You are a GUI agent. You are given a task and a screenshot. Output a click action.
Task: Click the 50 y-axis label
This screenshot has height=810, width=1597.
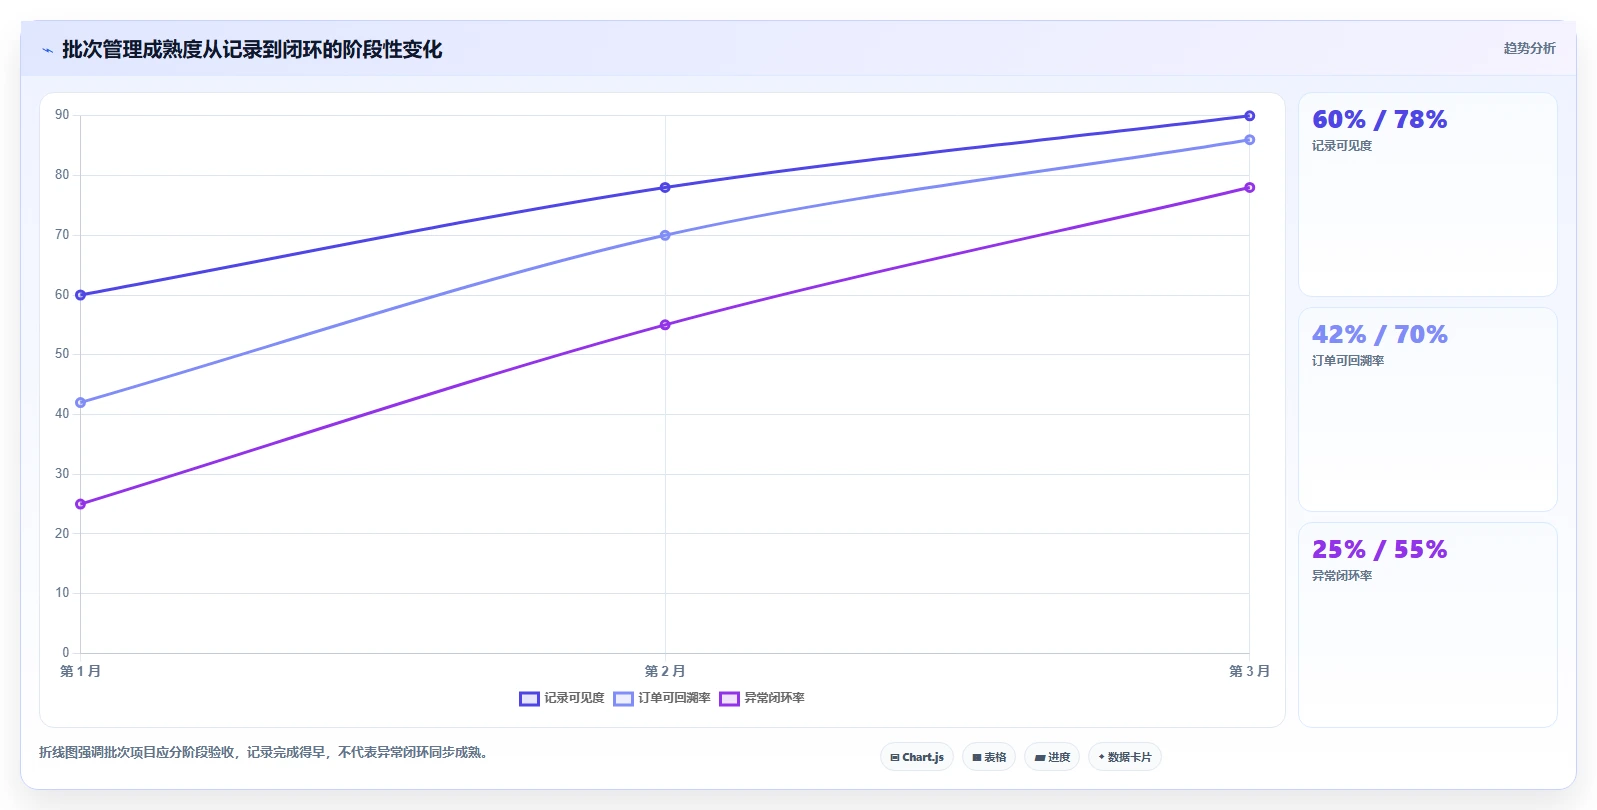tap(62, 354)
